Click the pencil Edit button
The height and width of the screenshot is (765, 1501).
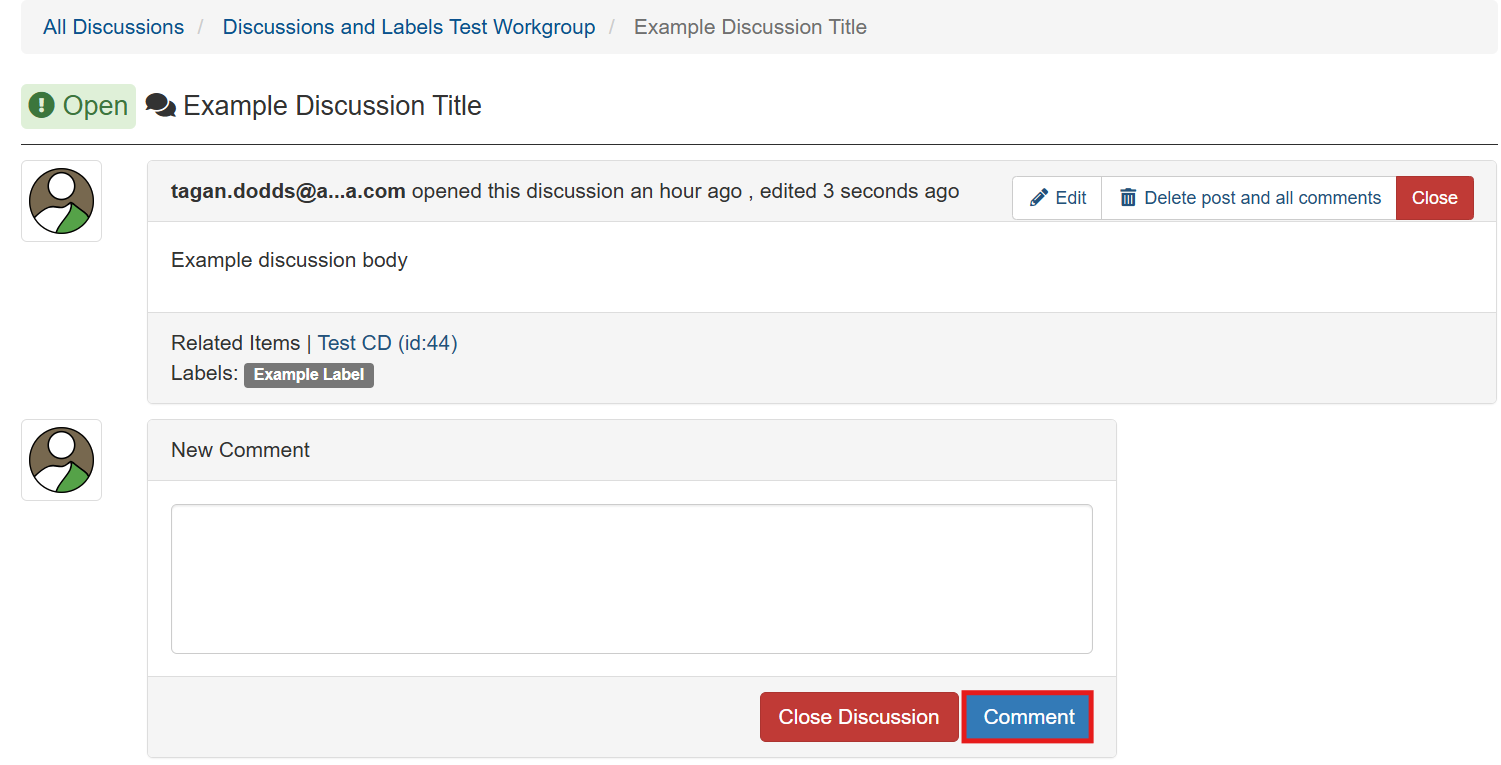tap(1057, 198)
